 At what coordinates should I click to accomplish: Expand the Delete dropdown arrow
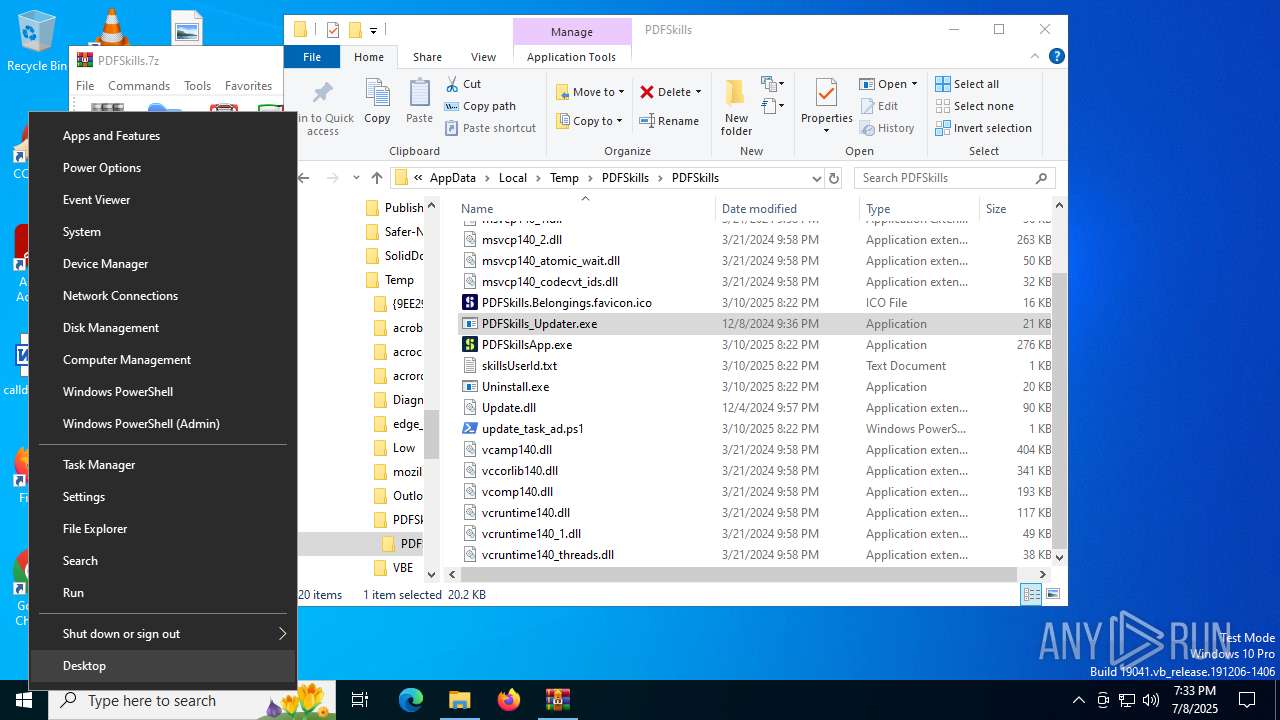point(698,92)
